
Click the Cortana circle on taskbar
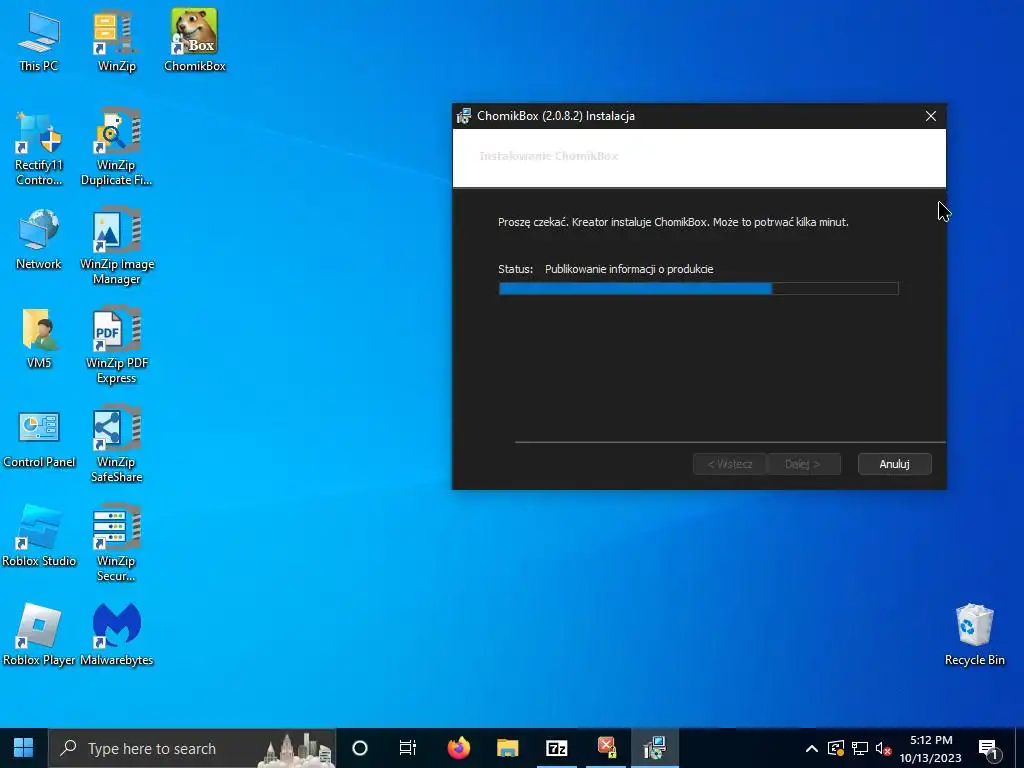(360, 748)
